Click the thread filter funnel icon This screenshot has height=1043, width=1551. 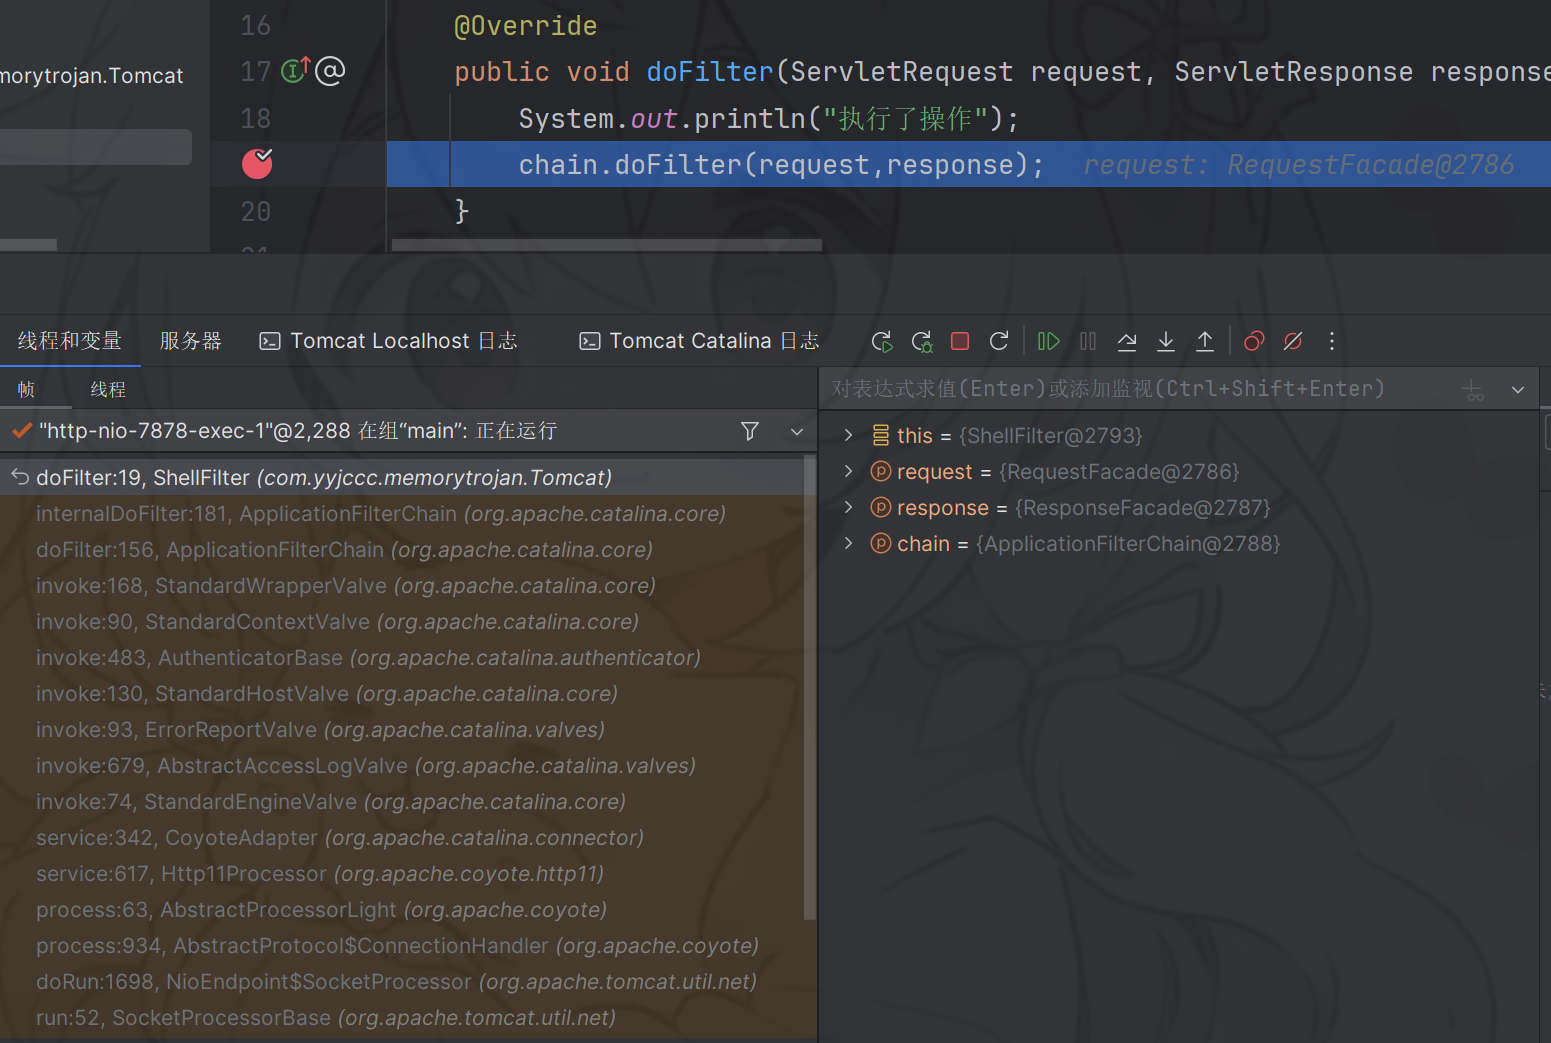[749, 431]
